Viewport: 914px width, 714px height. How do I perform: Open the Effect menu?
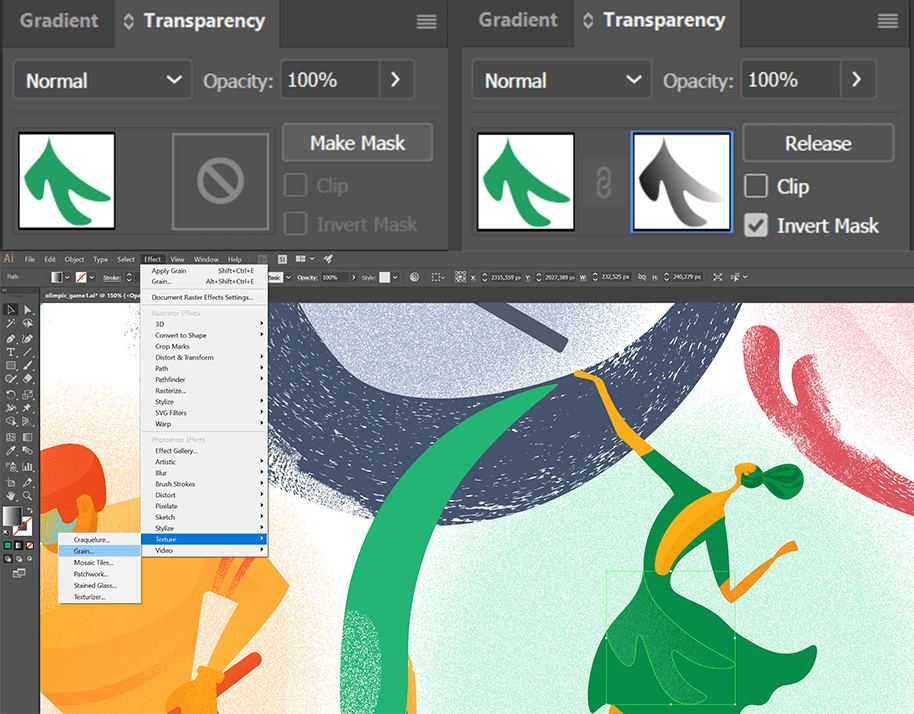point(153,259)
